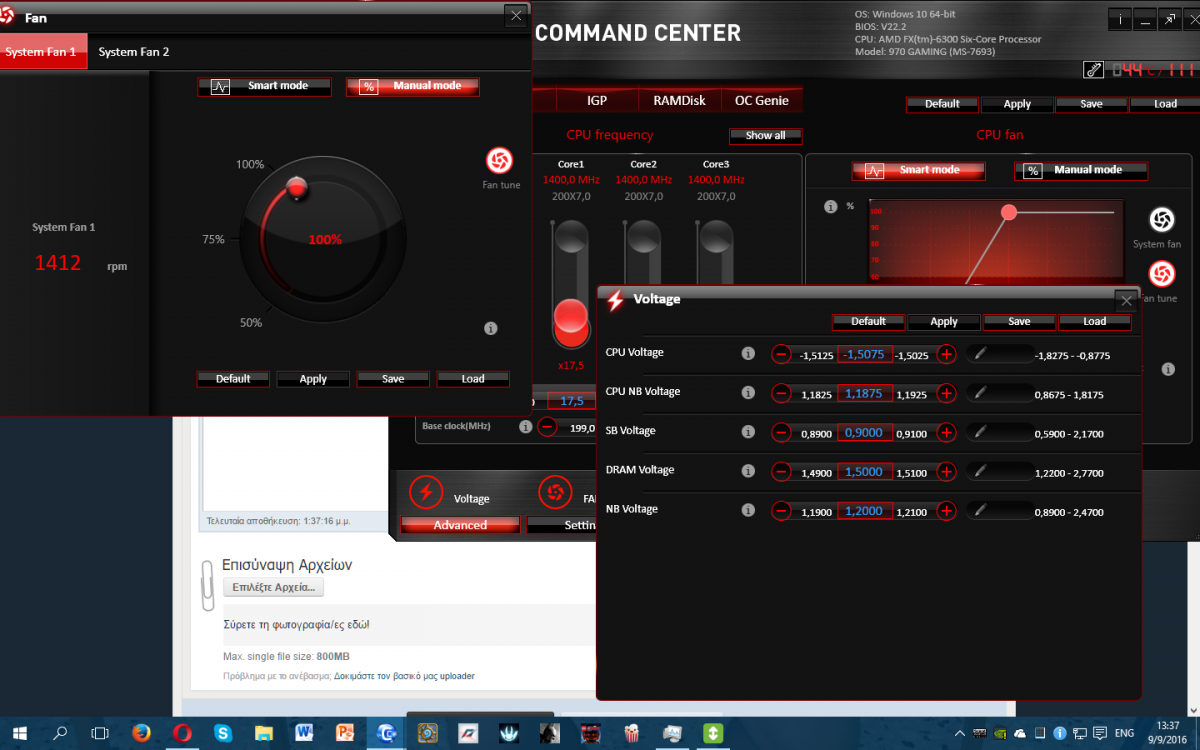Image resolution: width=1200 pixels, height=750 pixels.
Task: Click the Core2 slider handle
Action: tap(643, 237)
